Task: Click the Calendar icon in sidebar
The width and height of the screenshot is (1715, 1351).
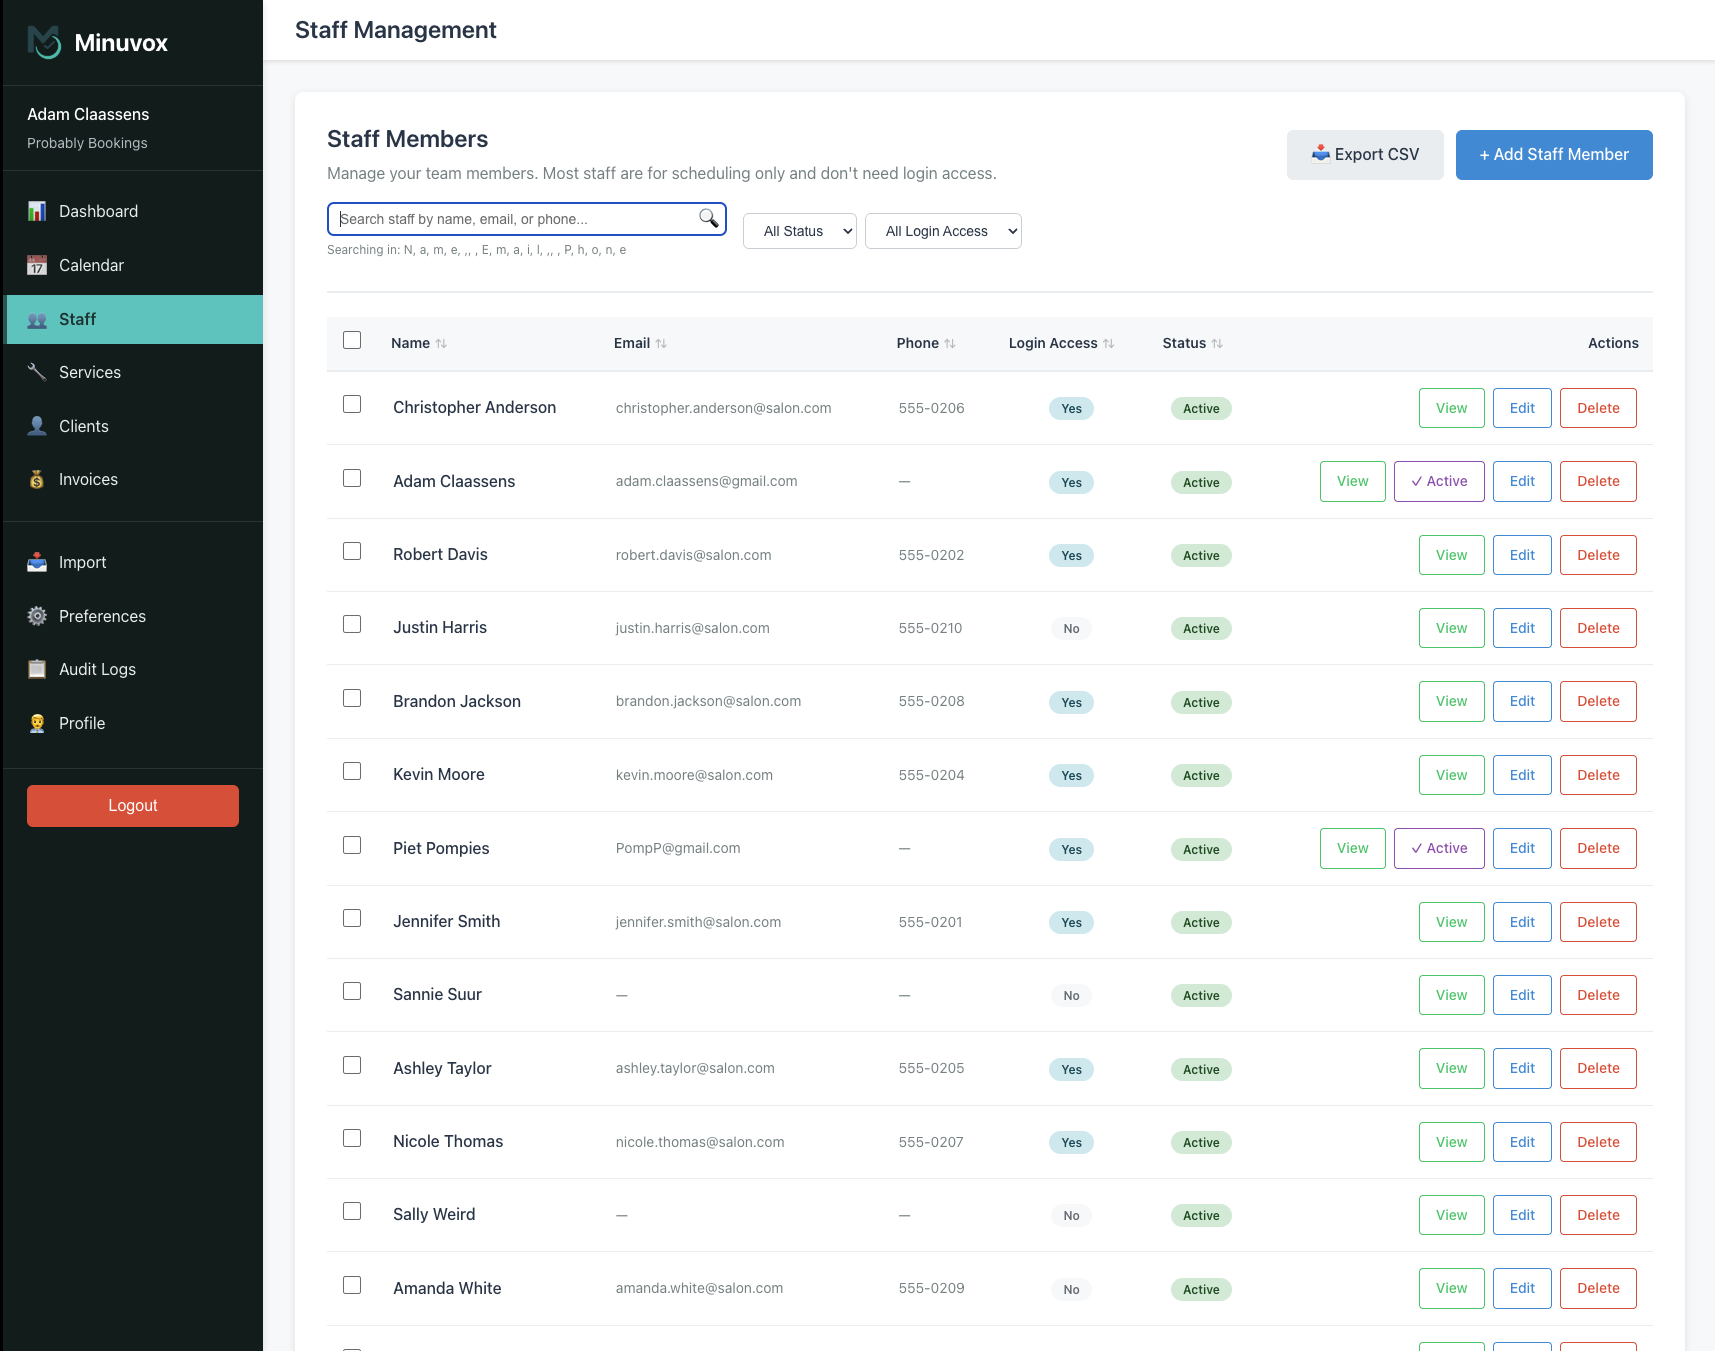Action: click(x=37, y=265)
